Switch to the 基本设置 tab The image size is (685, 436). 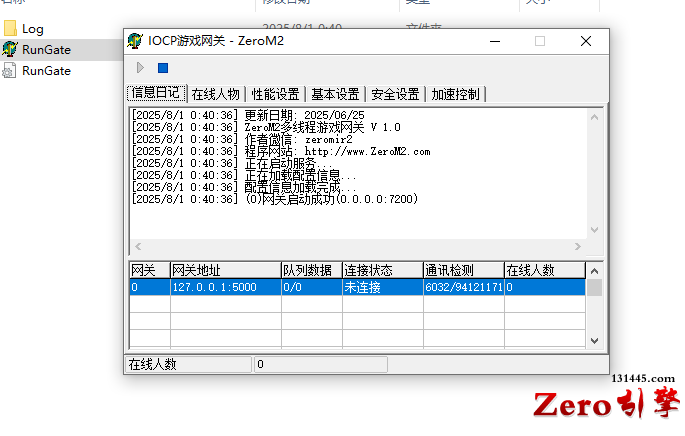tap(336, 94)
